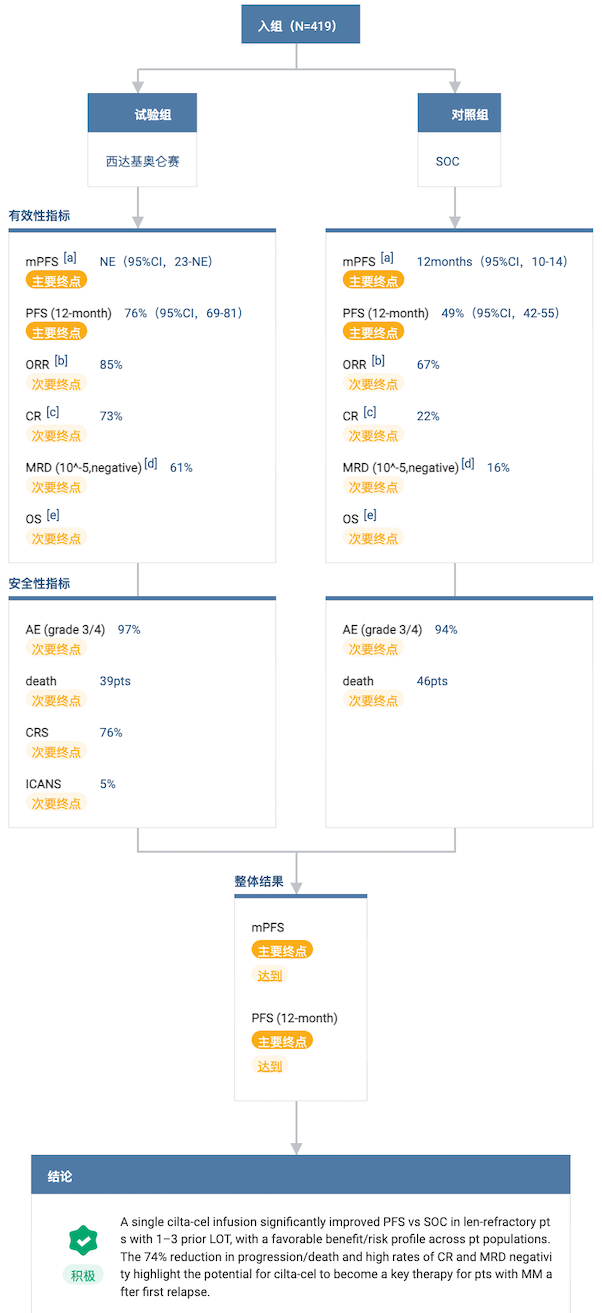
Task: Click the 安全性指标 section heading
Action: 39,583
